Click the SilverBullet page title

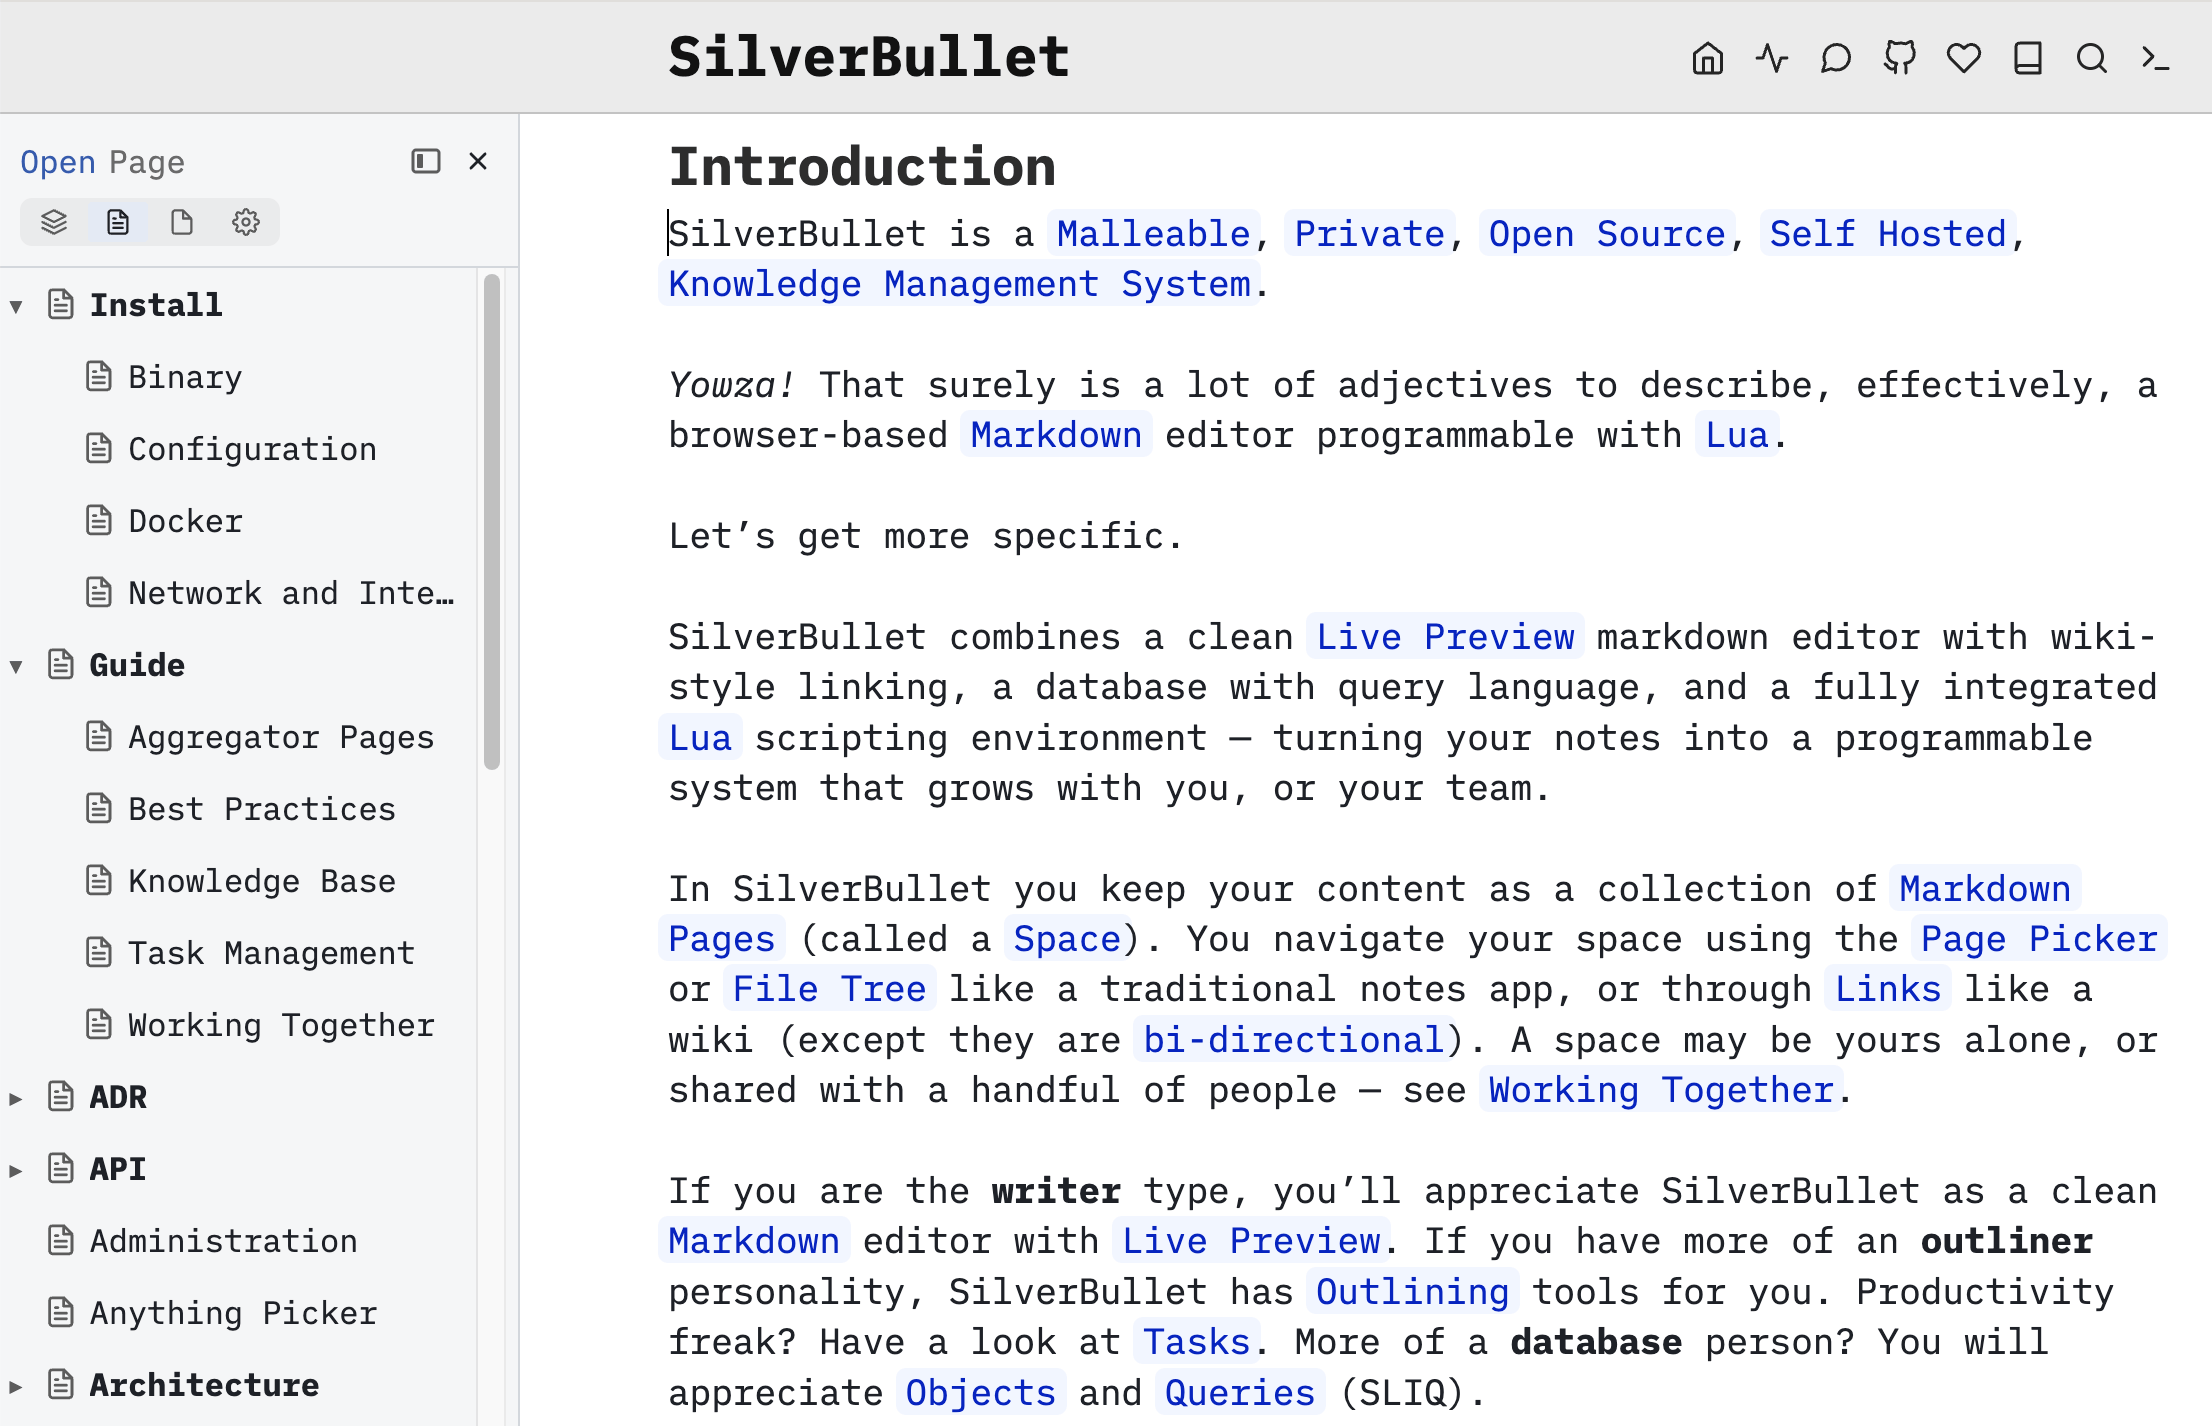869,56
